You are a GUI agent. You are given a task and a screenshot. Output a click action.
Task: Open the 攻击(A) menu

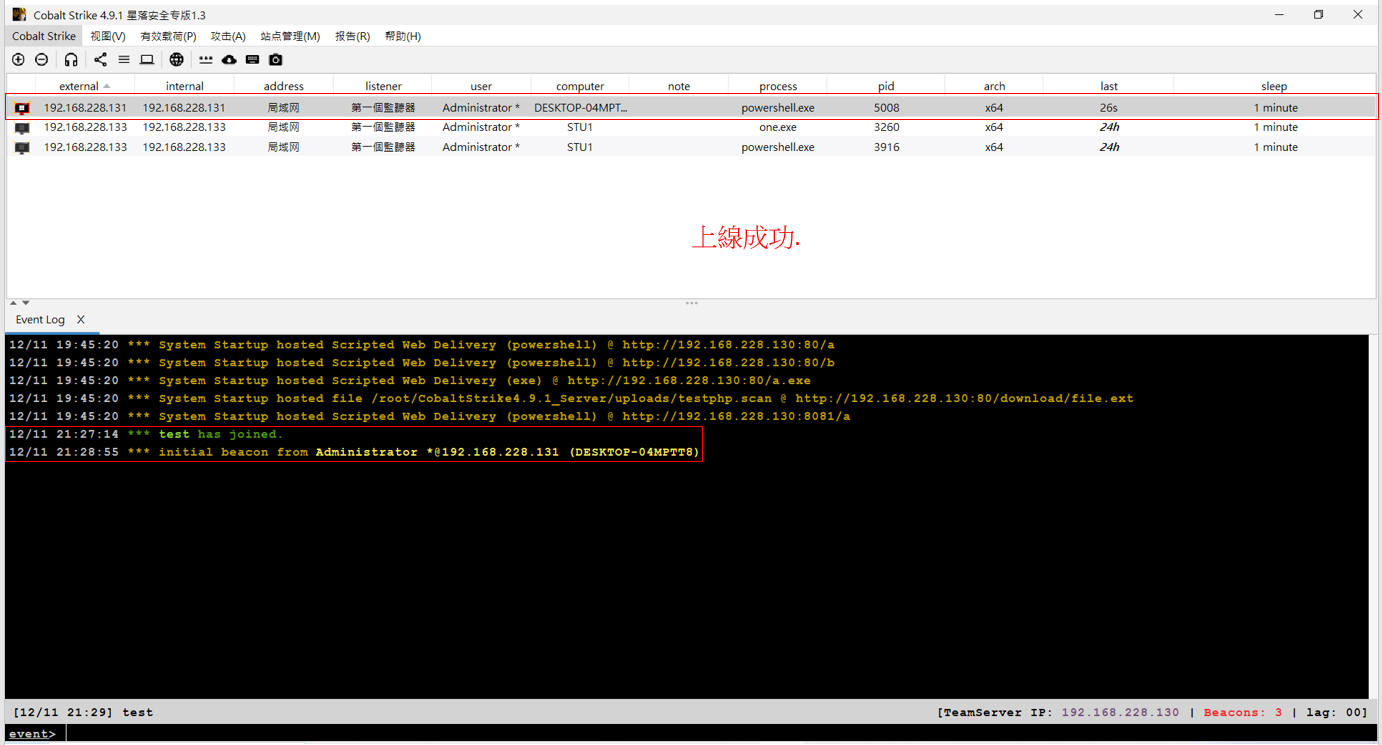click(x=228, y=36)
